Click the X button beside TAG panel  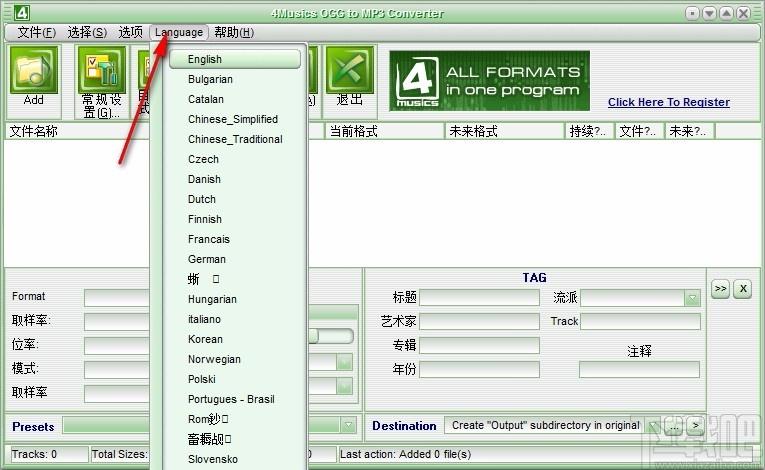(x=743, y=288)
